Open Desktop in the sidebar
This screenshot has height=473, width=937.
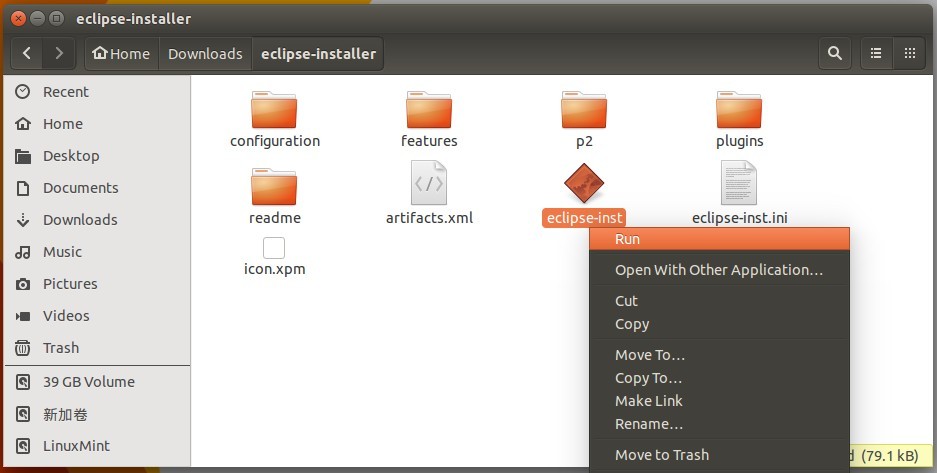(97, 156)
